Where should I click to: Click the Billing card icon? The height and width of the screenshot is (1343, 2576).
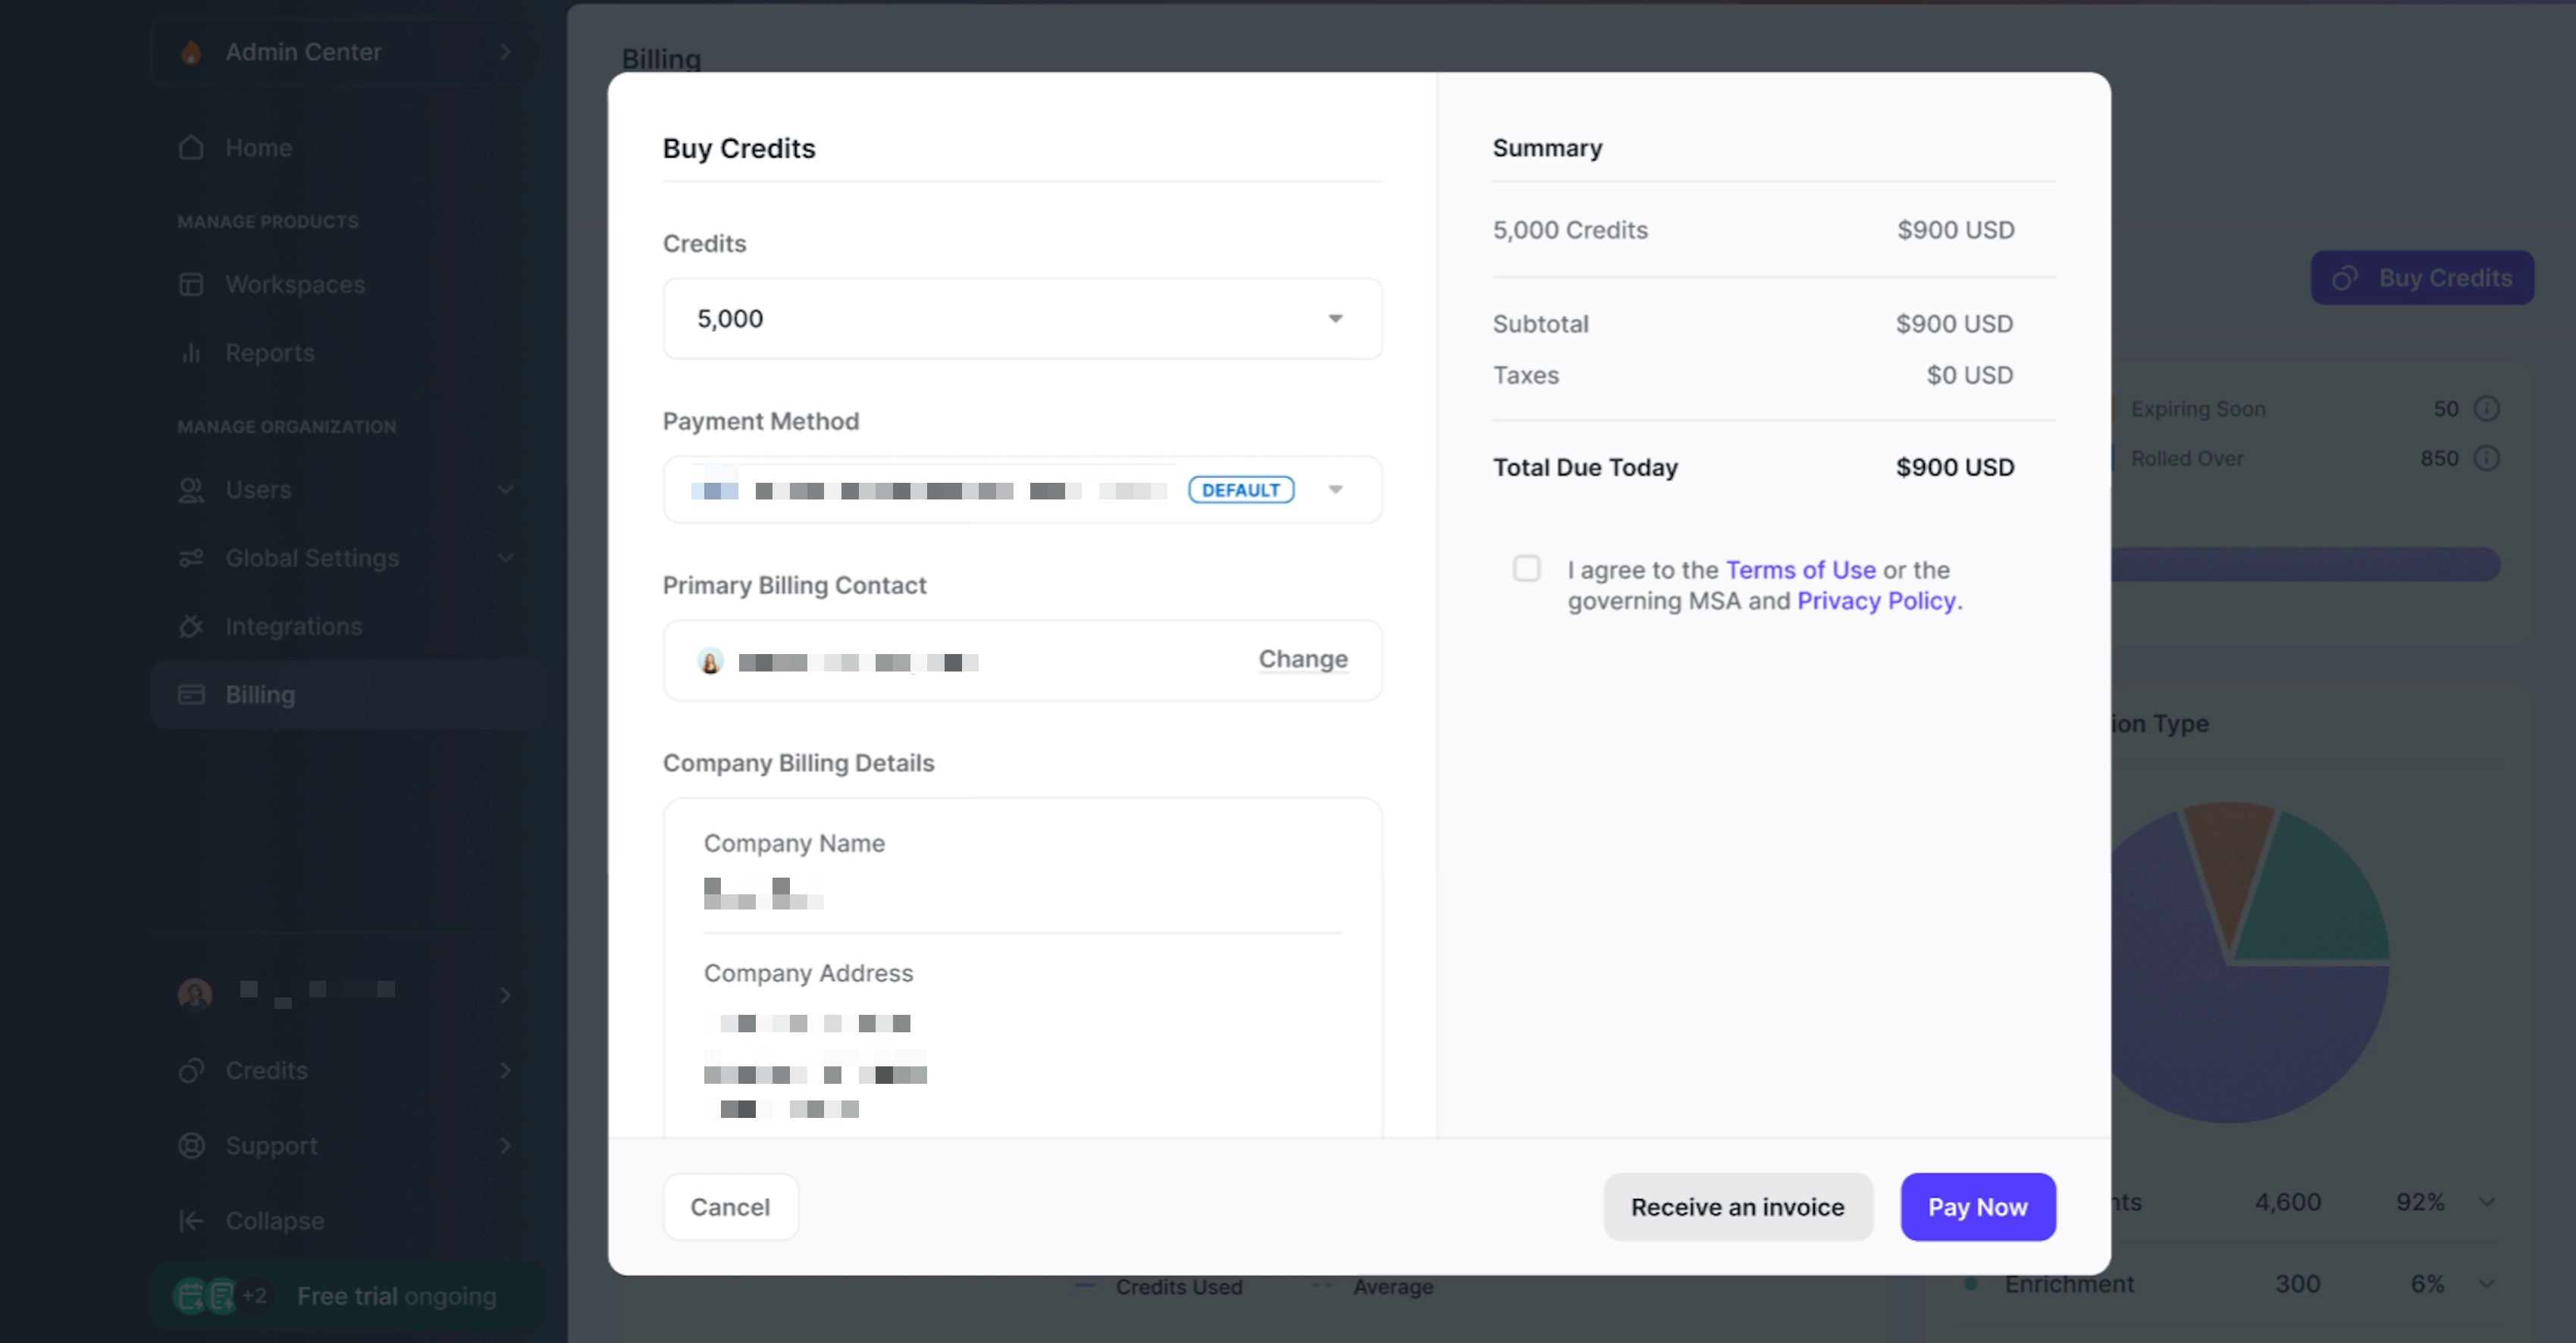coord(191,695)
